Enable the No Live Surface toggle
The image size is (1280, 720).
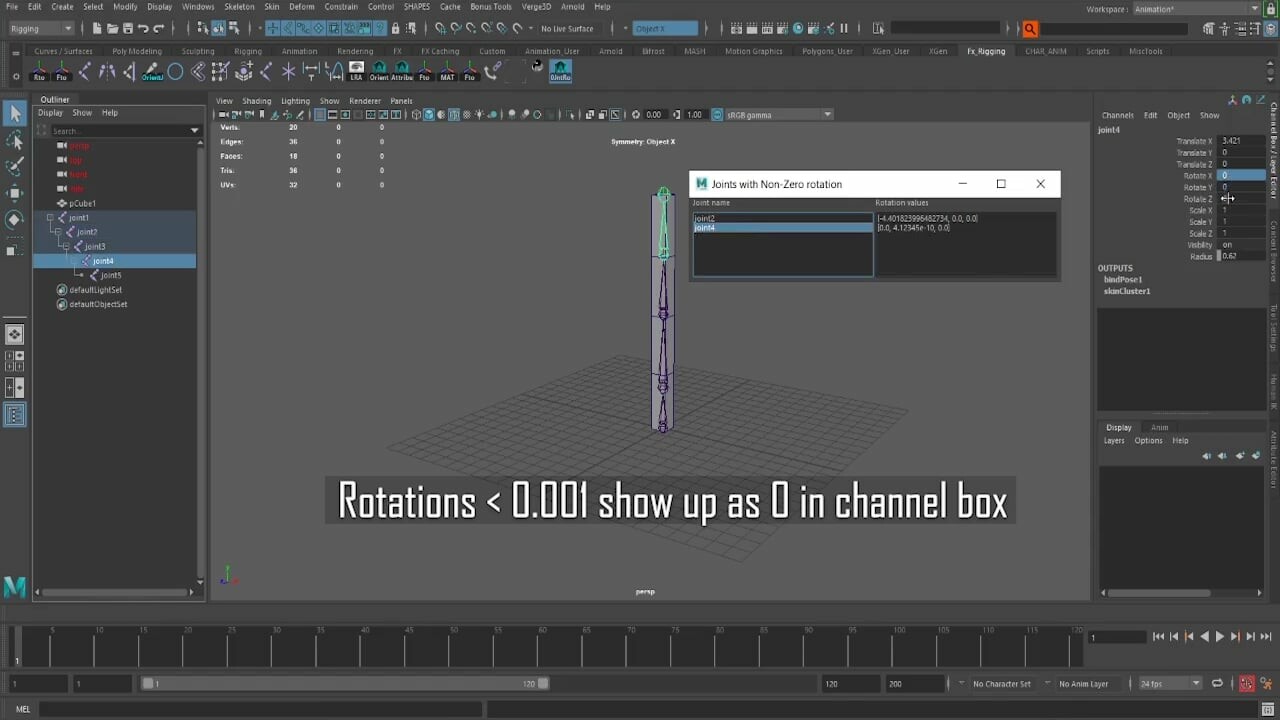pyautogui.click(x=566, y=28)
